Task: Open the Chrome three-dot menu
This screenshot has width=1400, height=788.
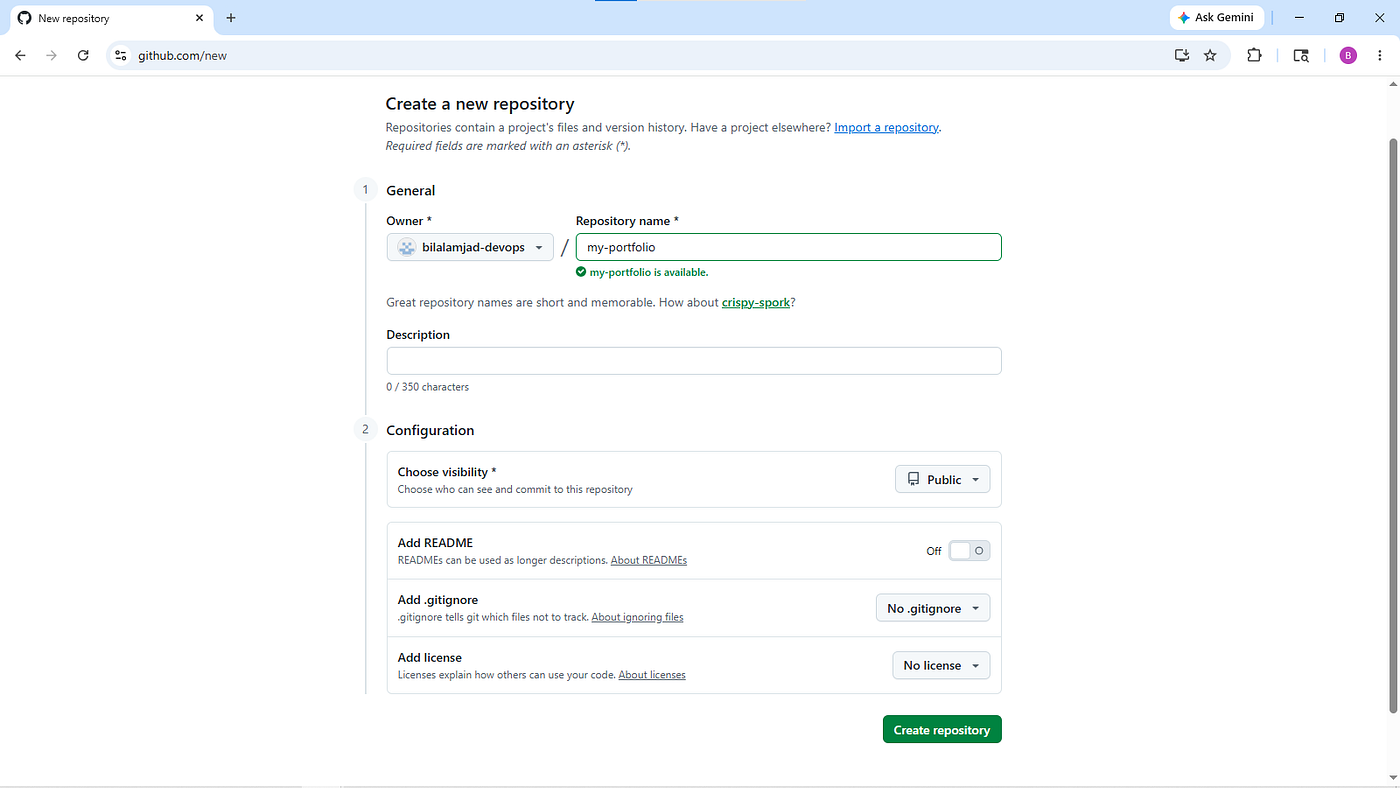Action: [x=1380, y=56]
